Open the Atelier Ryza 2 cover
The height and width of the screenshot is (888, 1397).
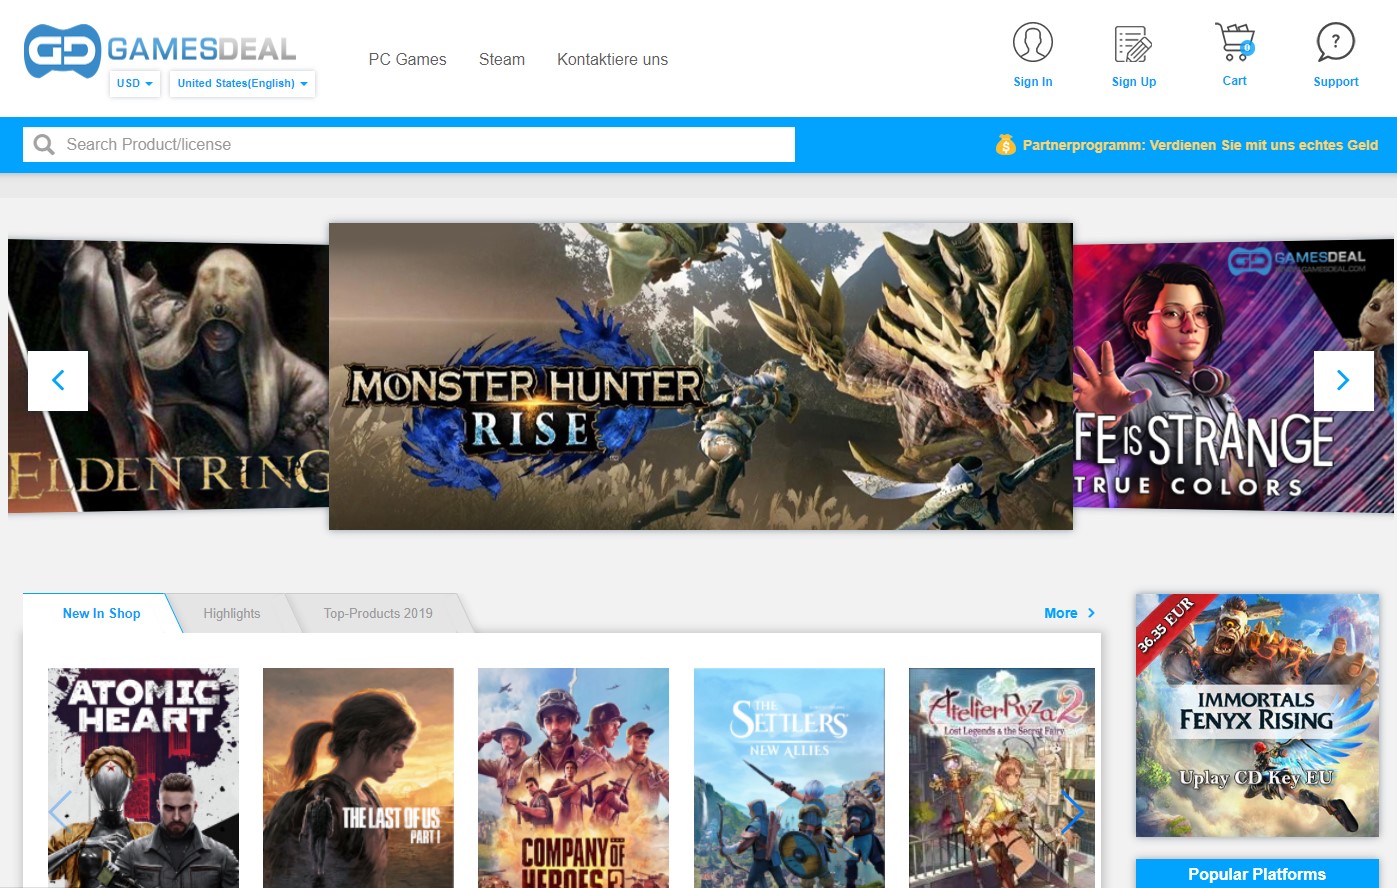(1002, 777)
